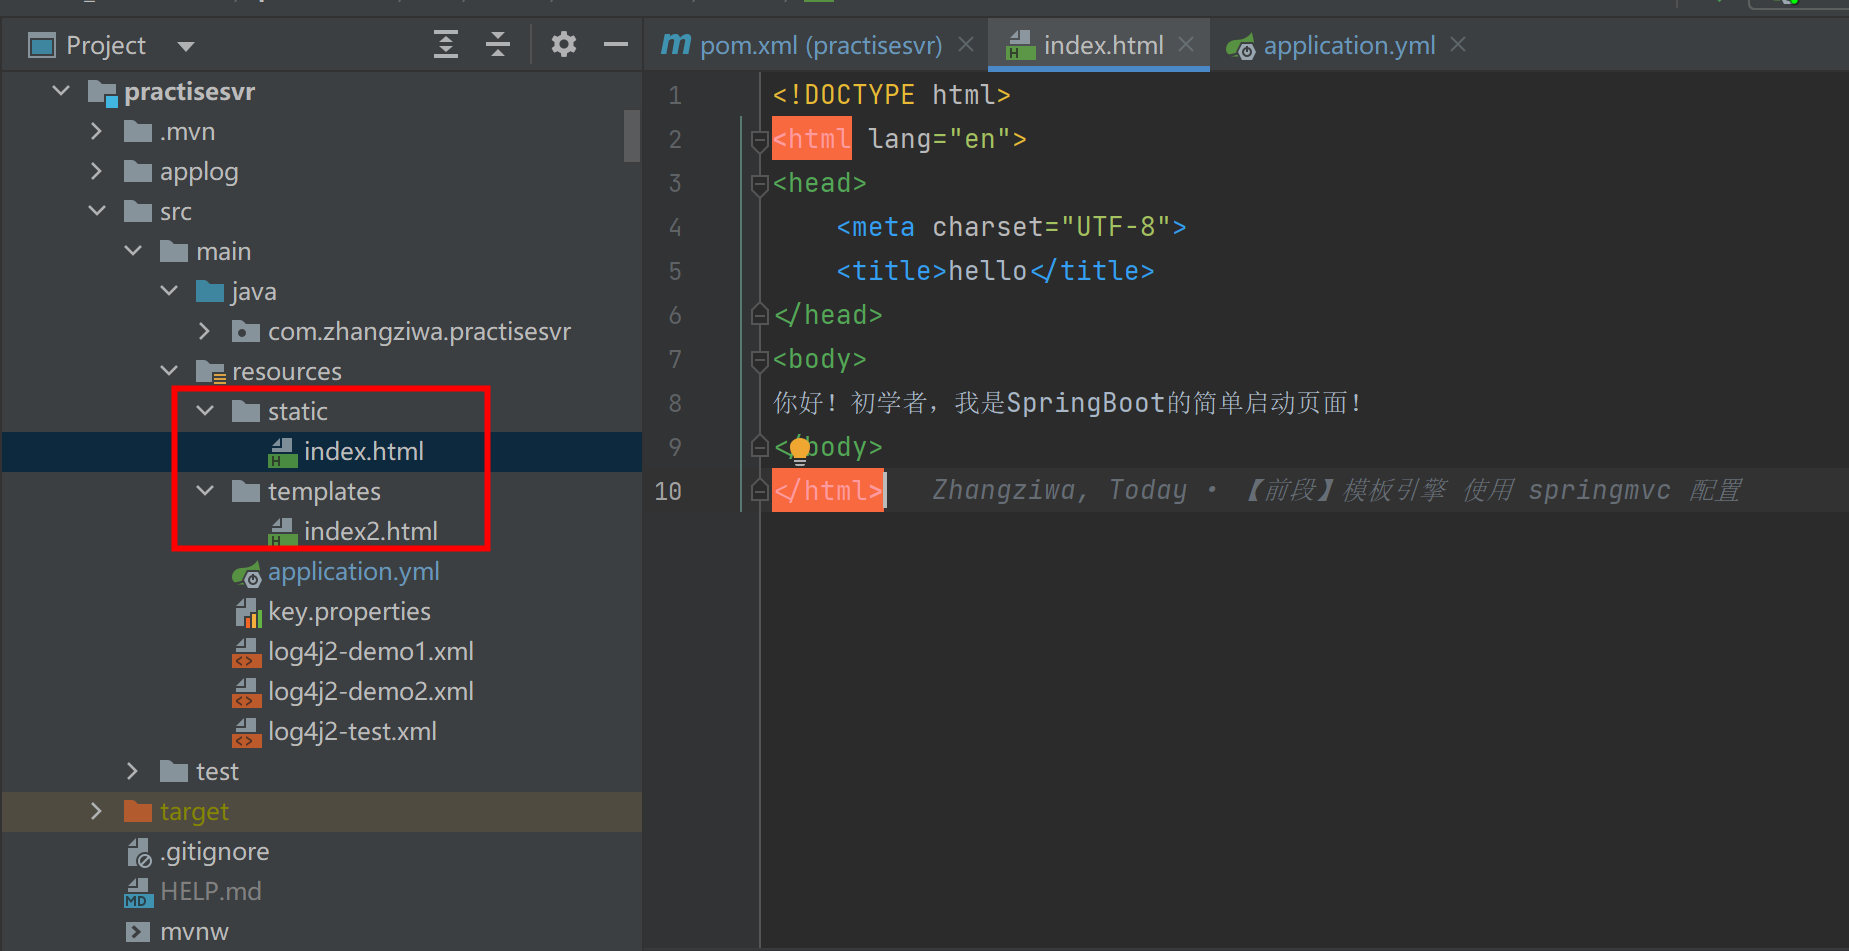Close the index.html editor tab

point(1186,45)
